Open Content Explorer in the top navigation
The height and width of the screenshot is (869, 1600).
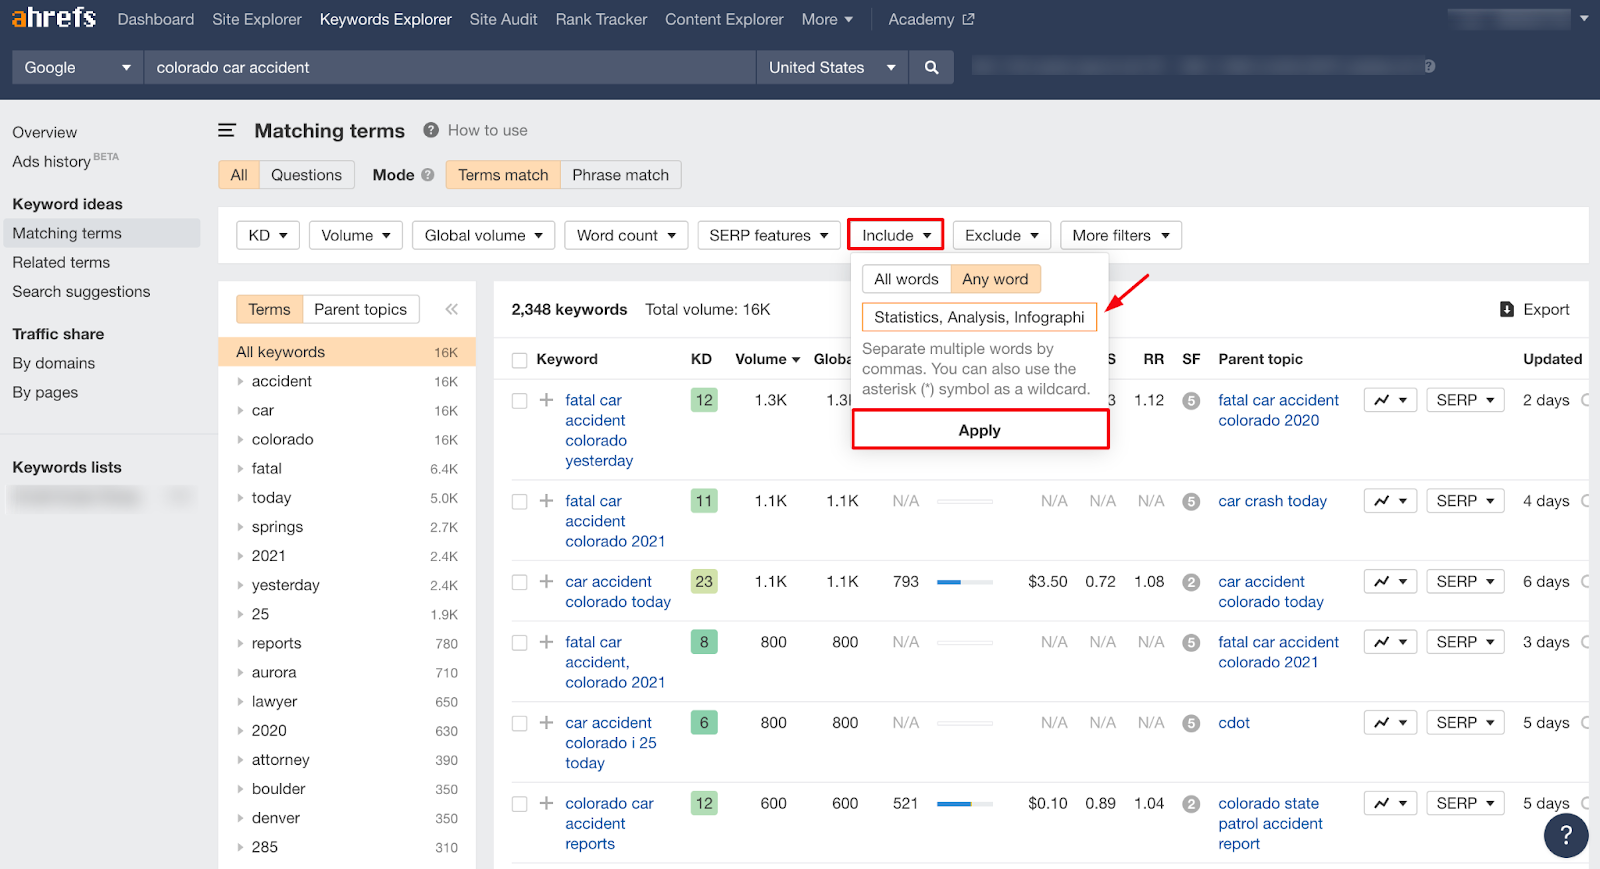click(724, 19)
